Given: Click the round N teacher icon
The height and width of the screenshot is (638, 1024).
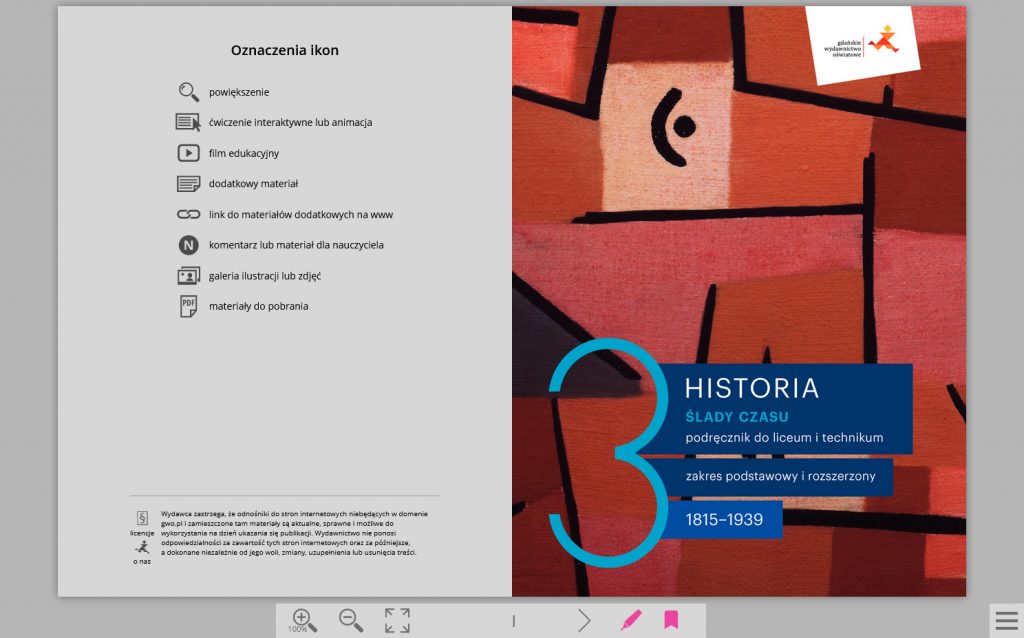Looking at the screenshot, I should click(189, 245).
